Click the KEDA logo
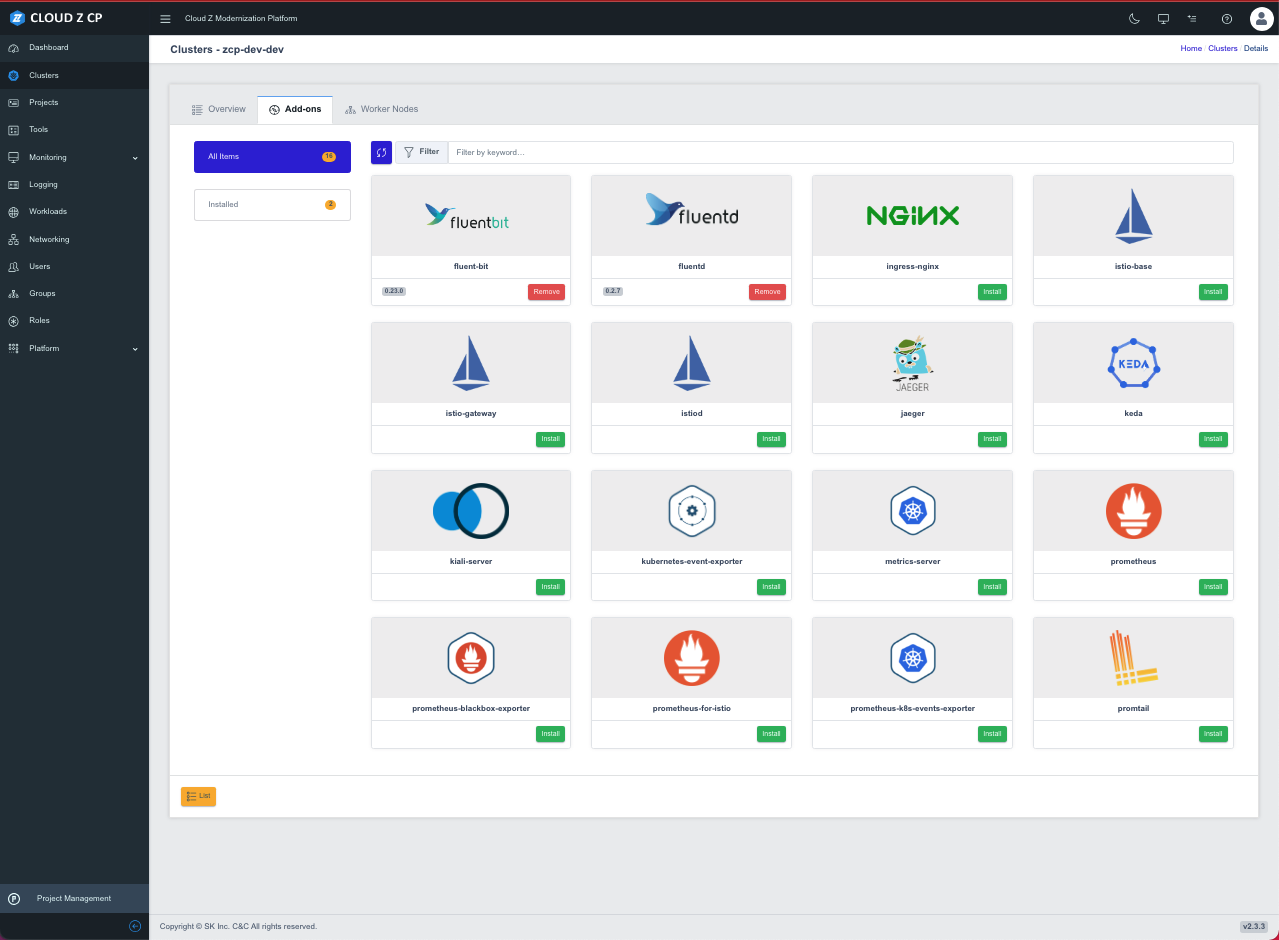The width and height of the screenshot is (1279, 940). click(x=1133, y=363)
